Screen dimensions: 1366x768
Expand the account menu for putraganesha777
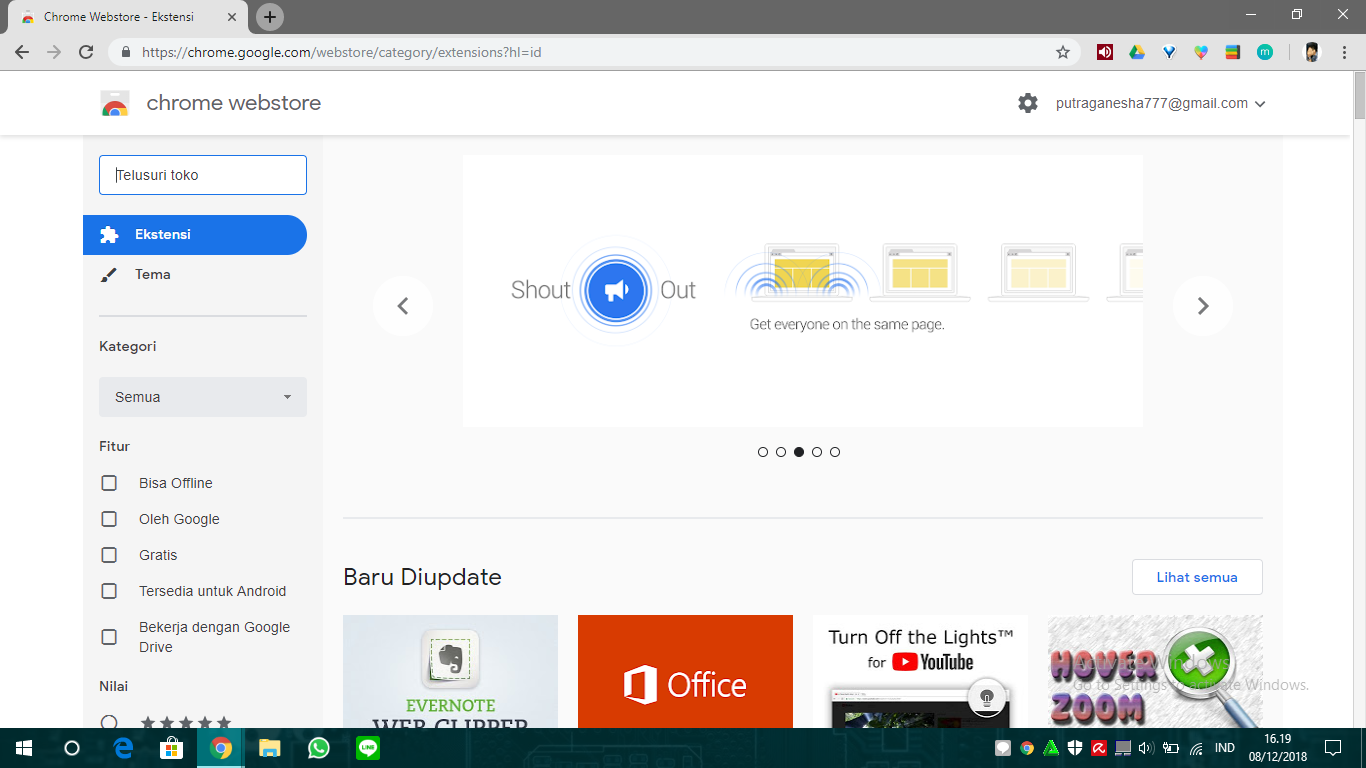[1260, 103]
